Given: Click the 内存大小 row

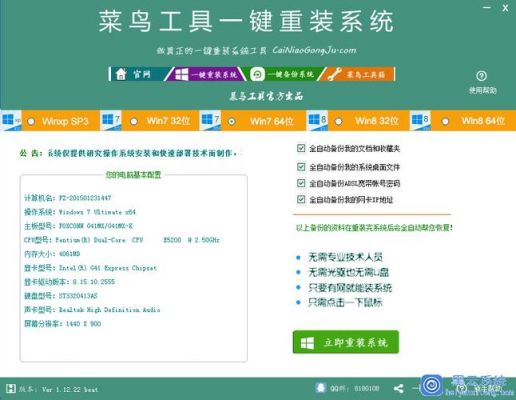Looking at the screenshot, I should tap(52, 254).
